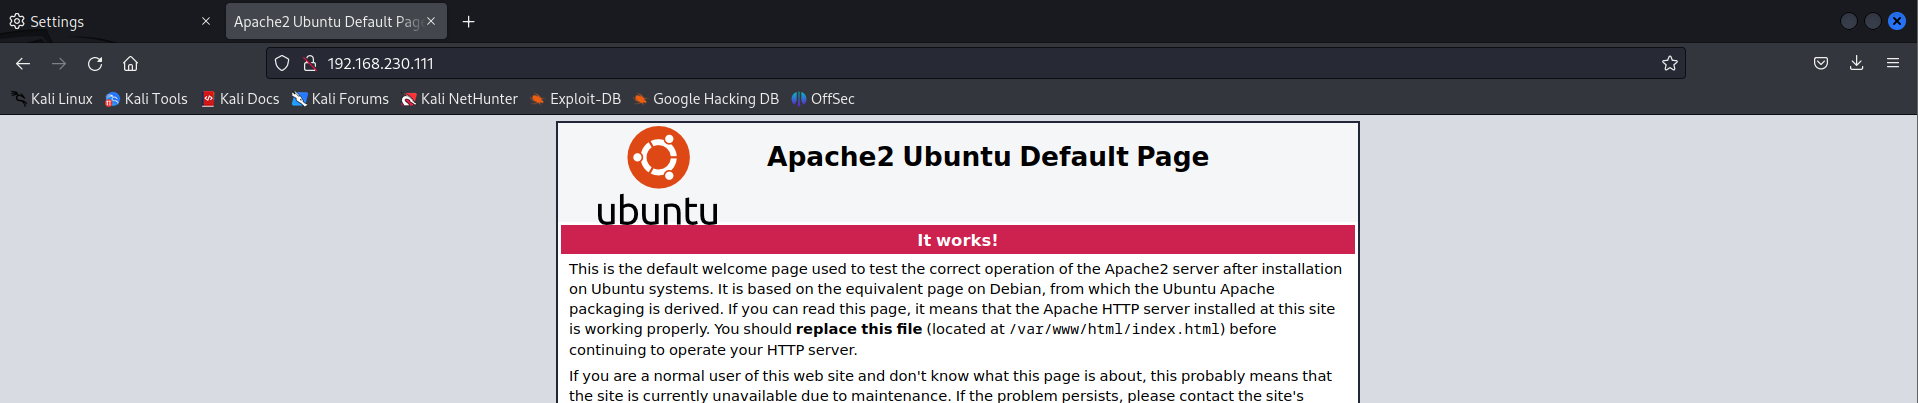
Task: Click the Apache2 Ubuntu Default Page heading
Action: (987, 156)
